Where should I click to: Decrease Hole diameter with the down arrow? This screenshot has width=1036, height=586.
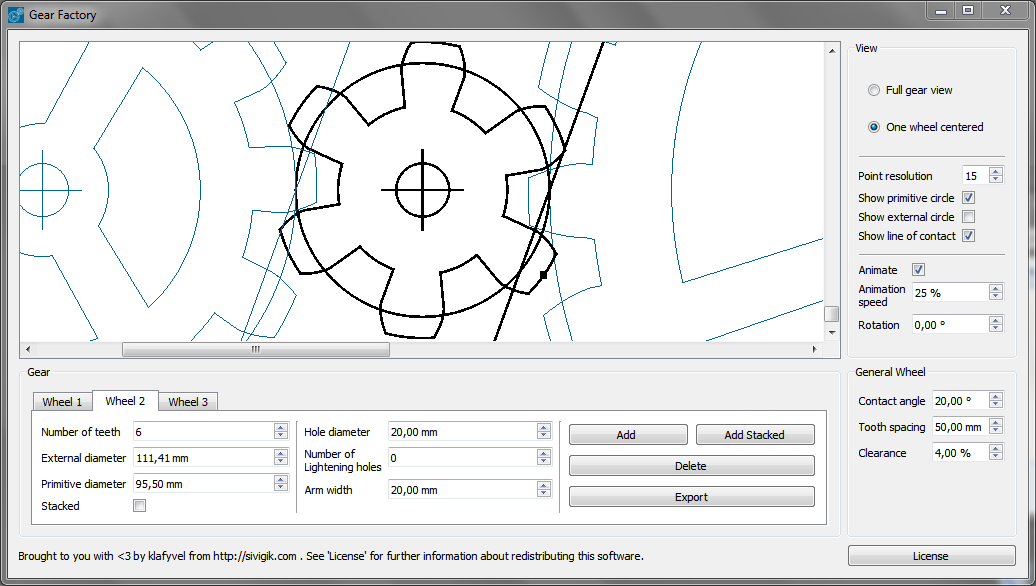pyautogui.click(x=544, y=435)
